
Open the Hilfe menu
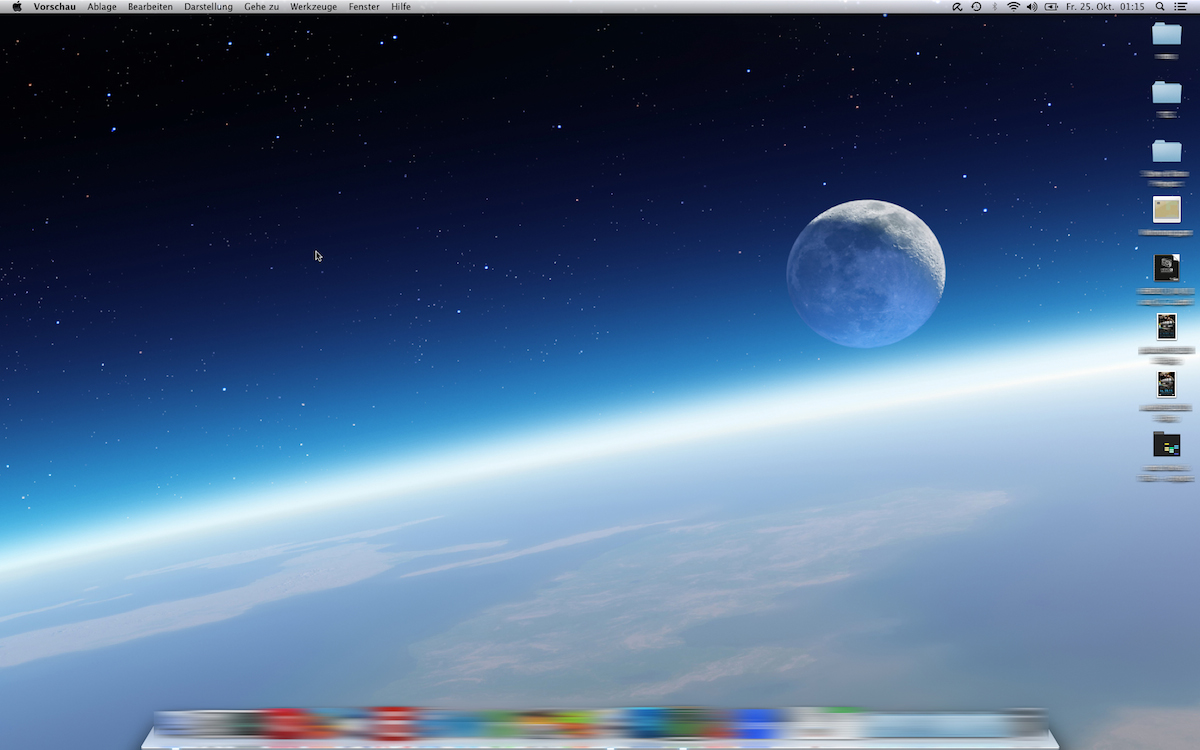[401, 7]
